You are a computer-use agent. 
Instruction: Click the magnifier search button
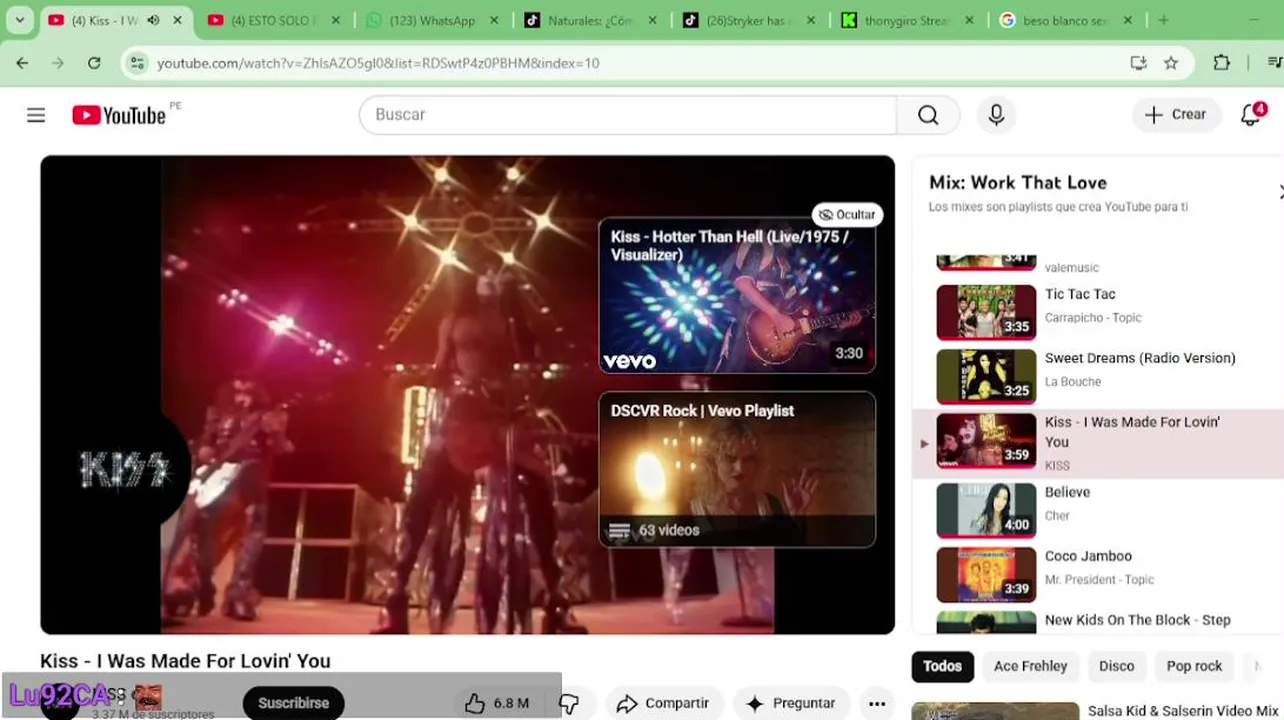[928, 115]
